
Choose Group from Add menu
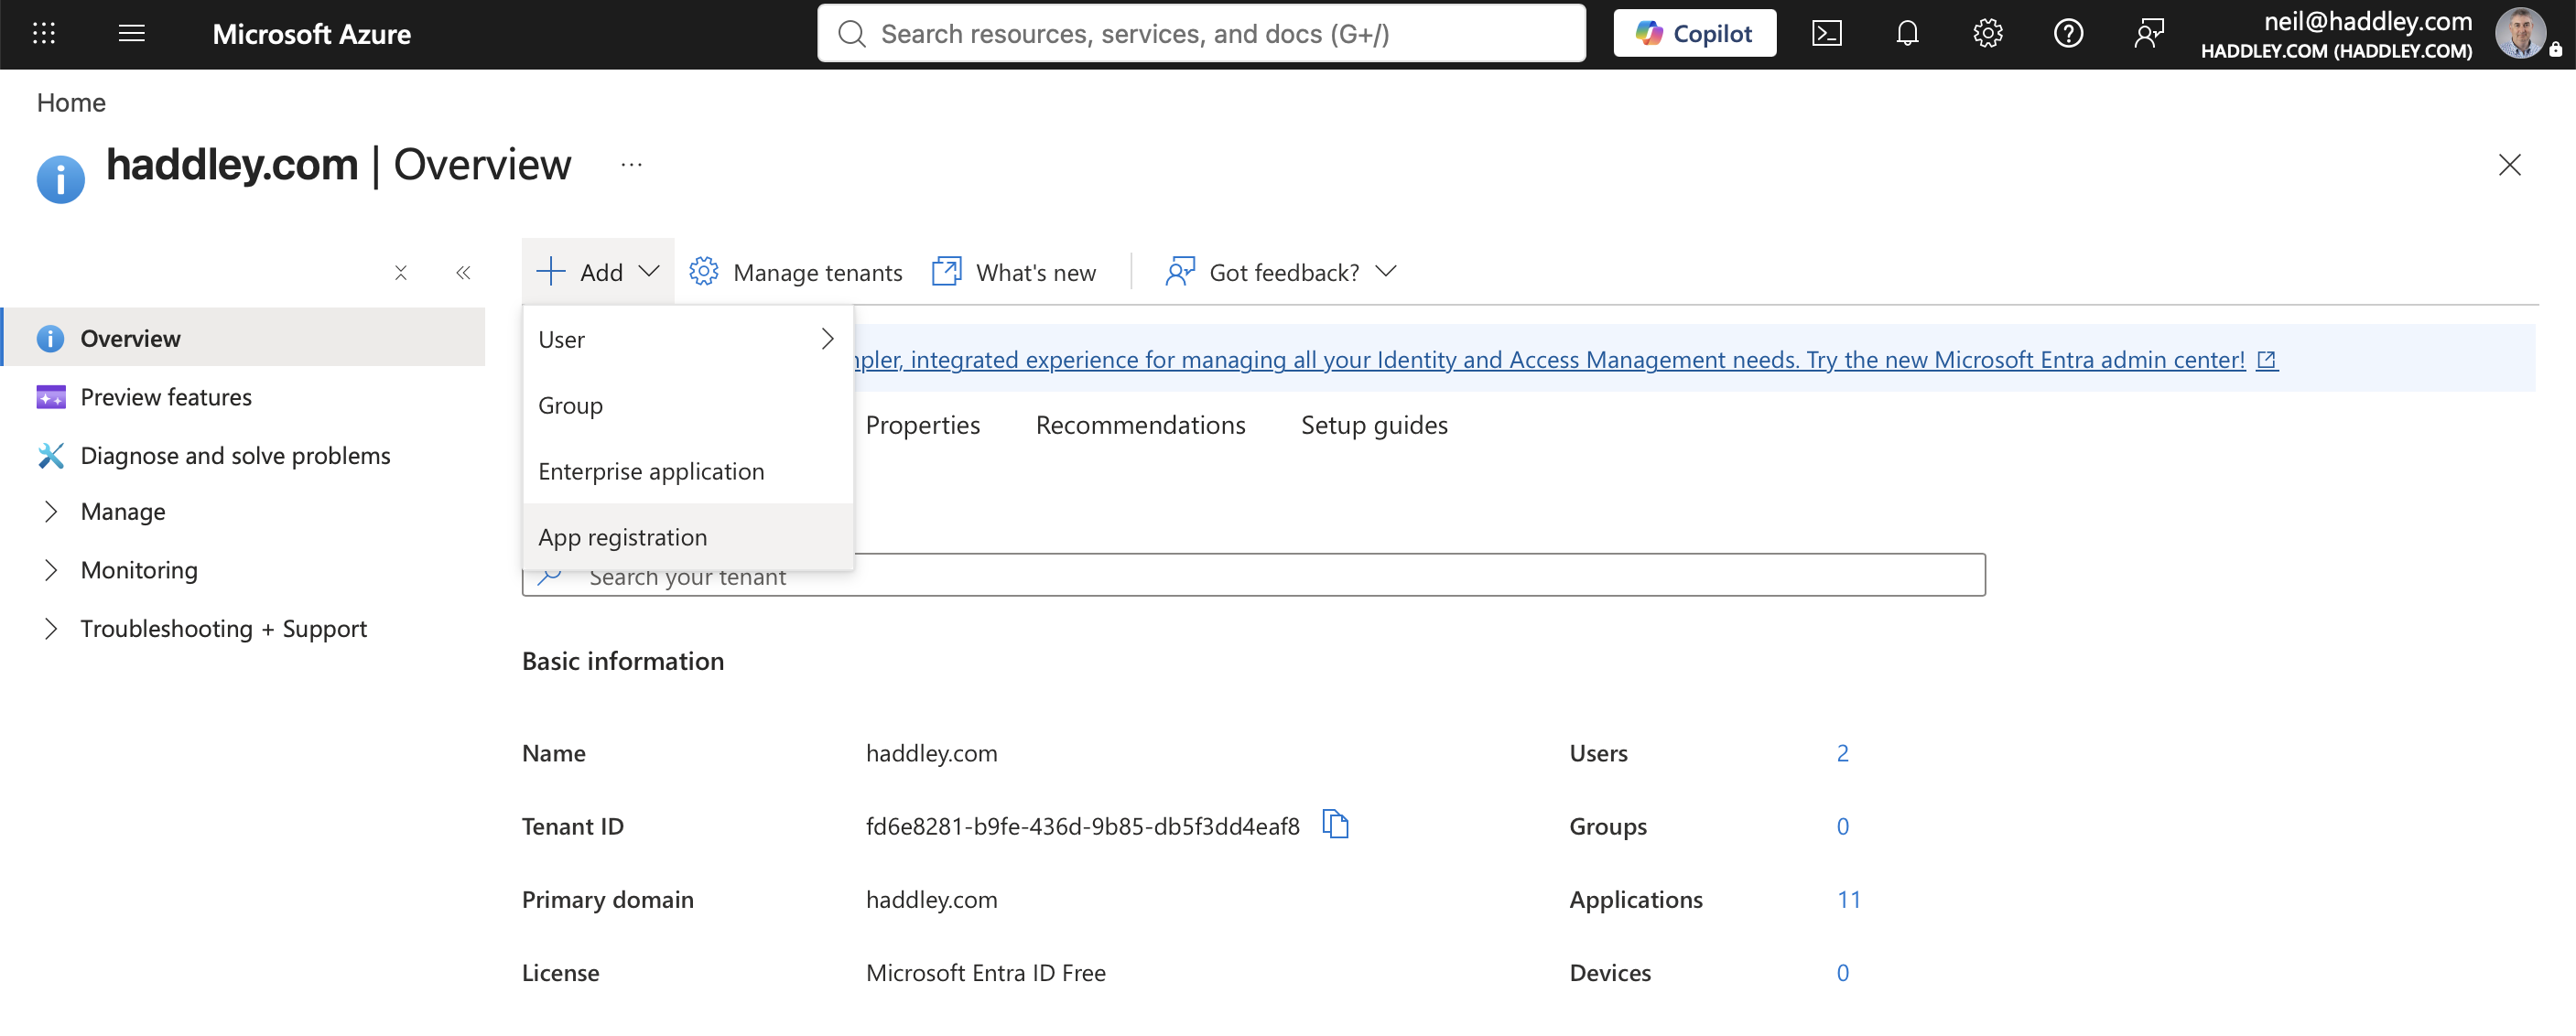coord(688,405)
